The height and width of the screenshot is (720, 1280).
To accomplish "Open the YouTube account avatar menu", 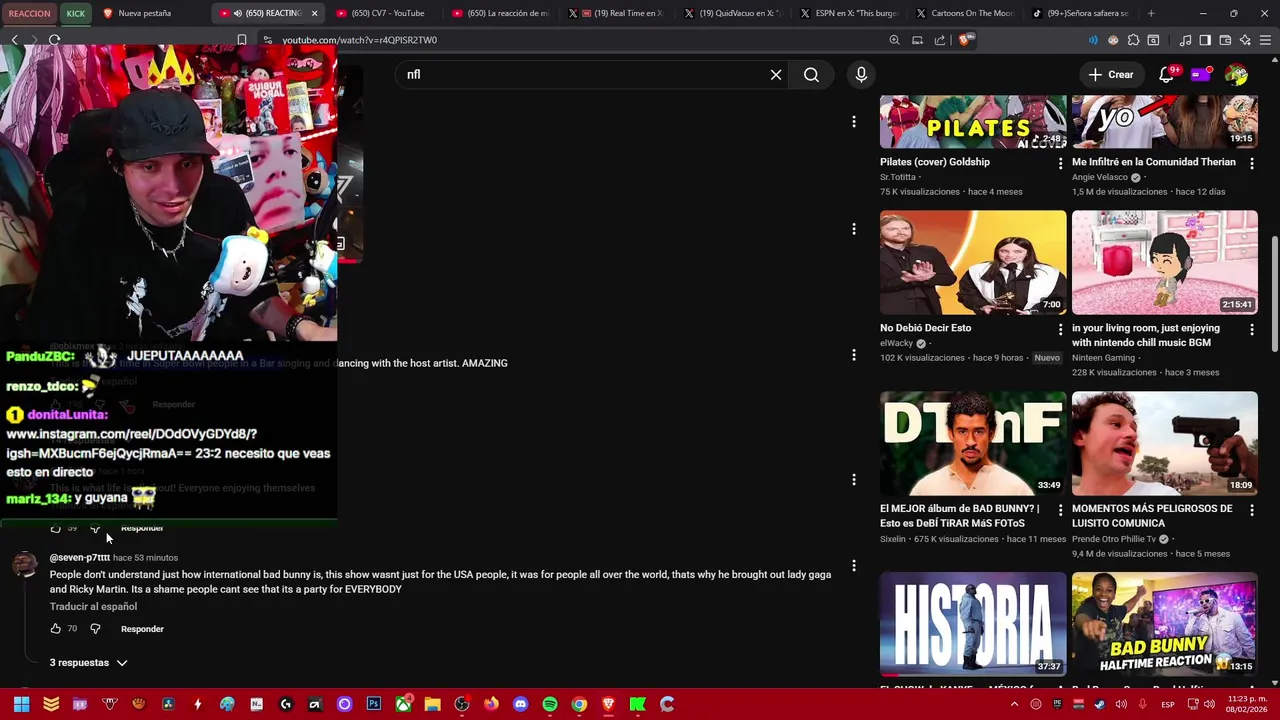I will click(x=1236, y=75).
